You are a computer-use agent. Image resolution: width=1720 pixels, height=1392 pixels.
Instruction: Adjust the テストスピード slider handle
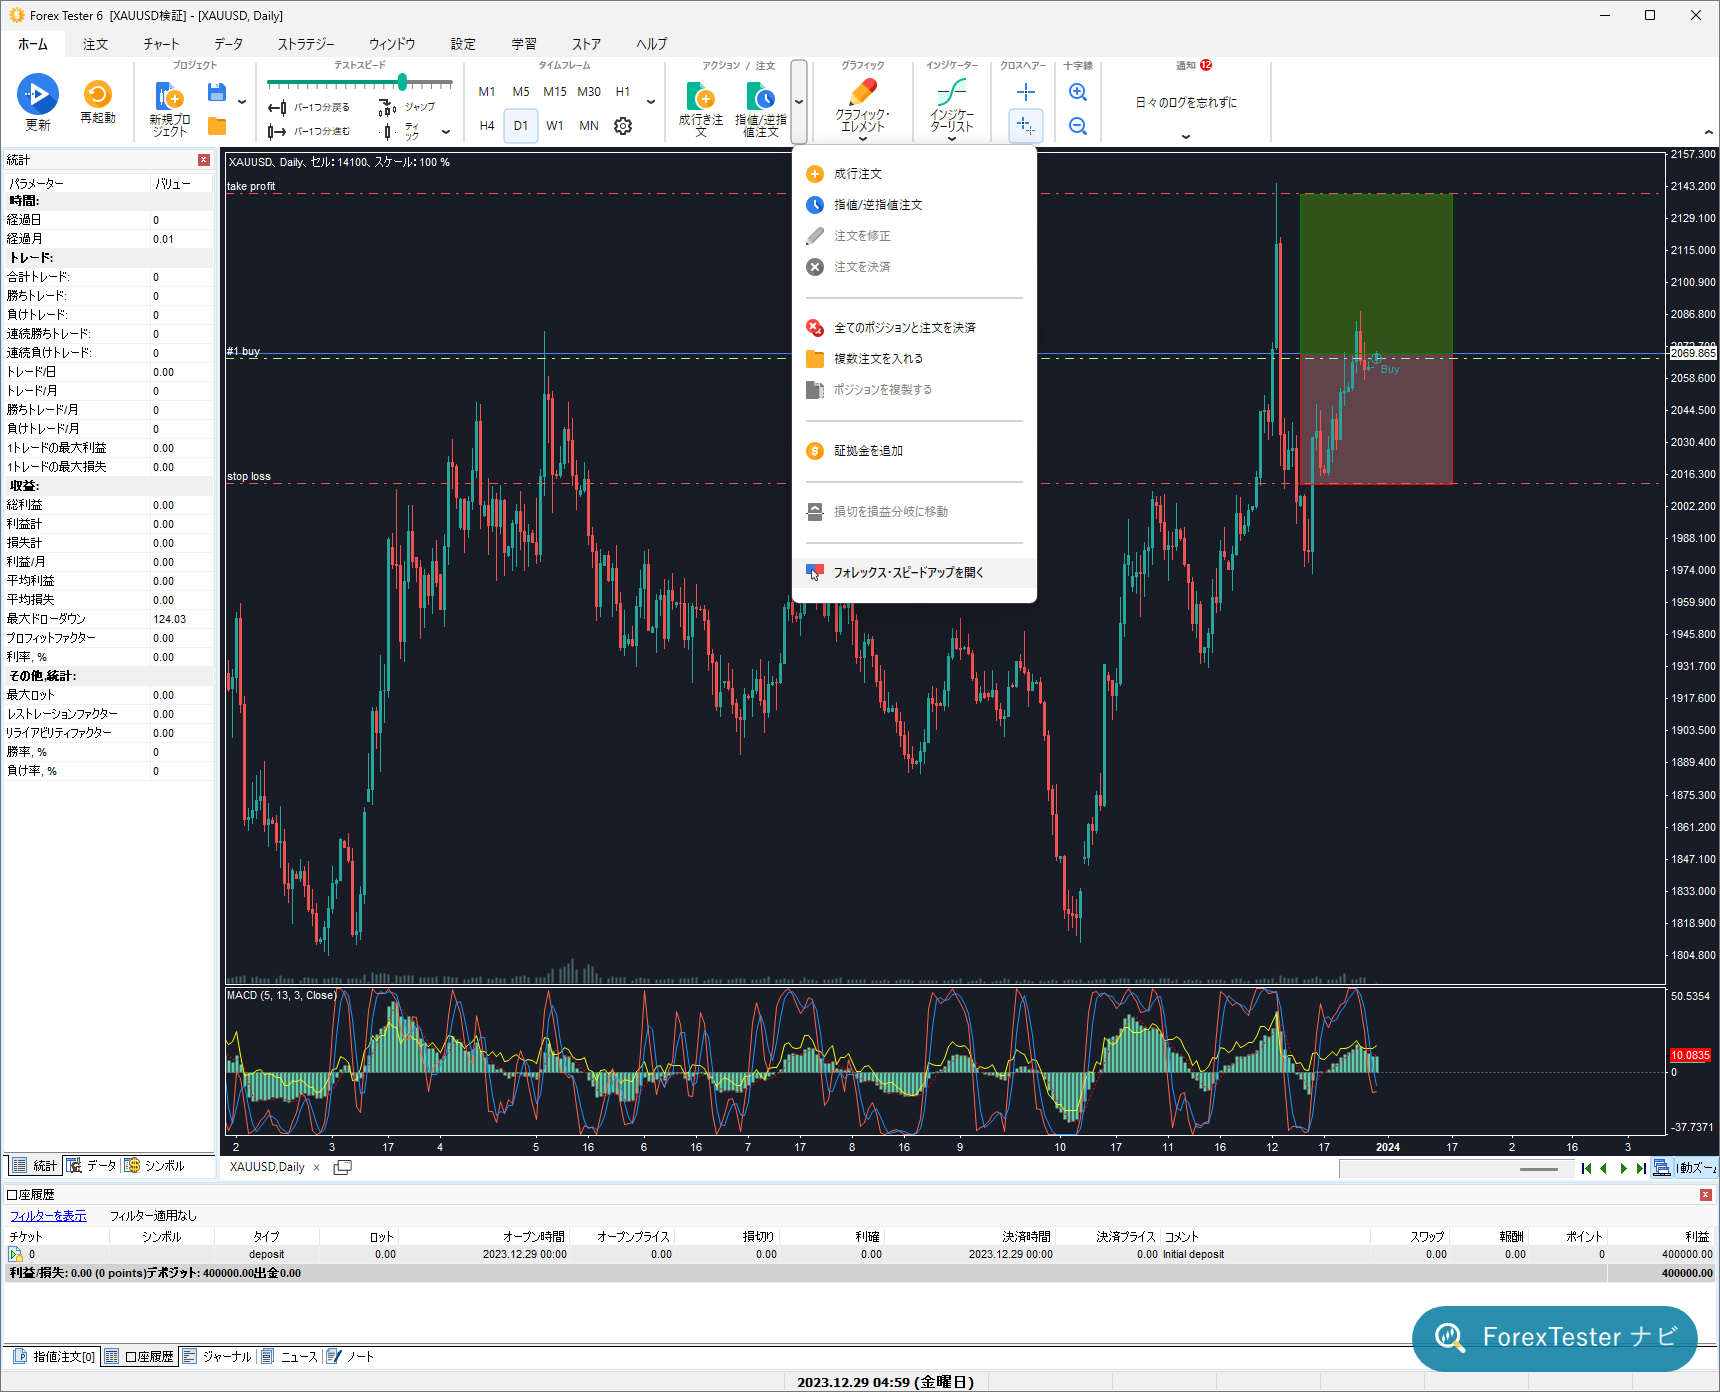[x=402, y=82]
